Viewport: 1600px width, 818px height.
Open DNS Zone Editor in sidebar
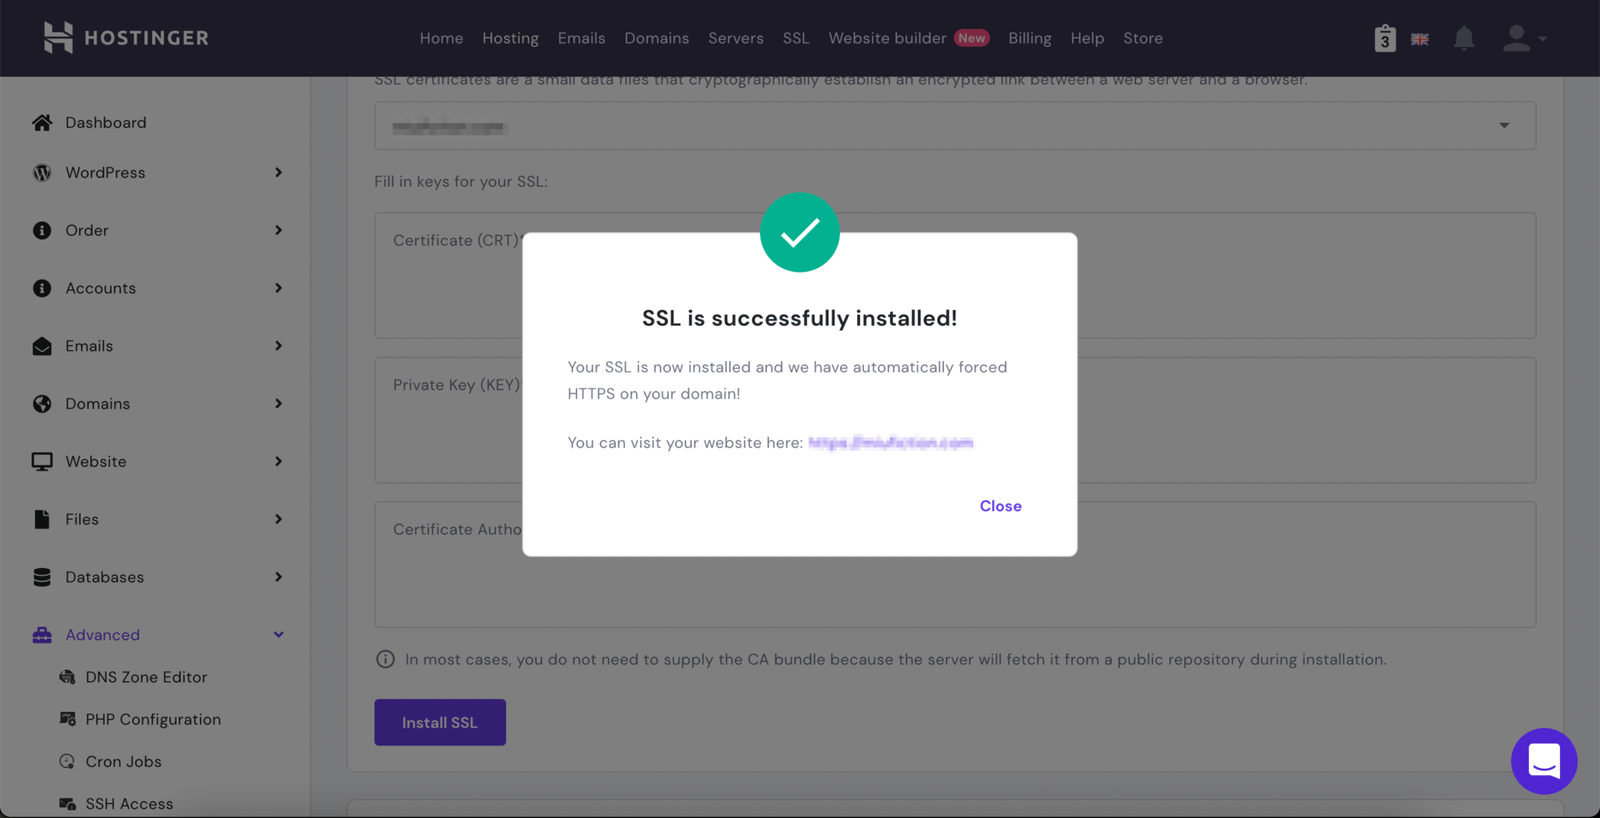tap(146, 677)
